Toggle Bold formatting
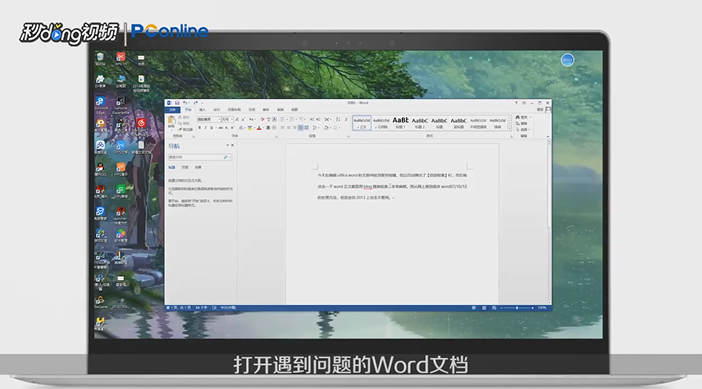Screen dimensions: 702x389 (x=200, y=128)
